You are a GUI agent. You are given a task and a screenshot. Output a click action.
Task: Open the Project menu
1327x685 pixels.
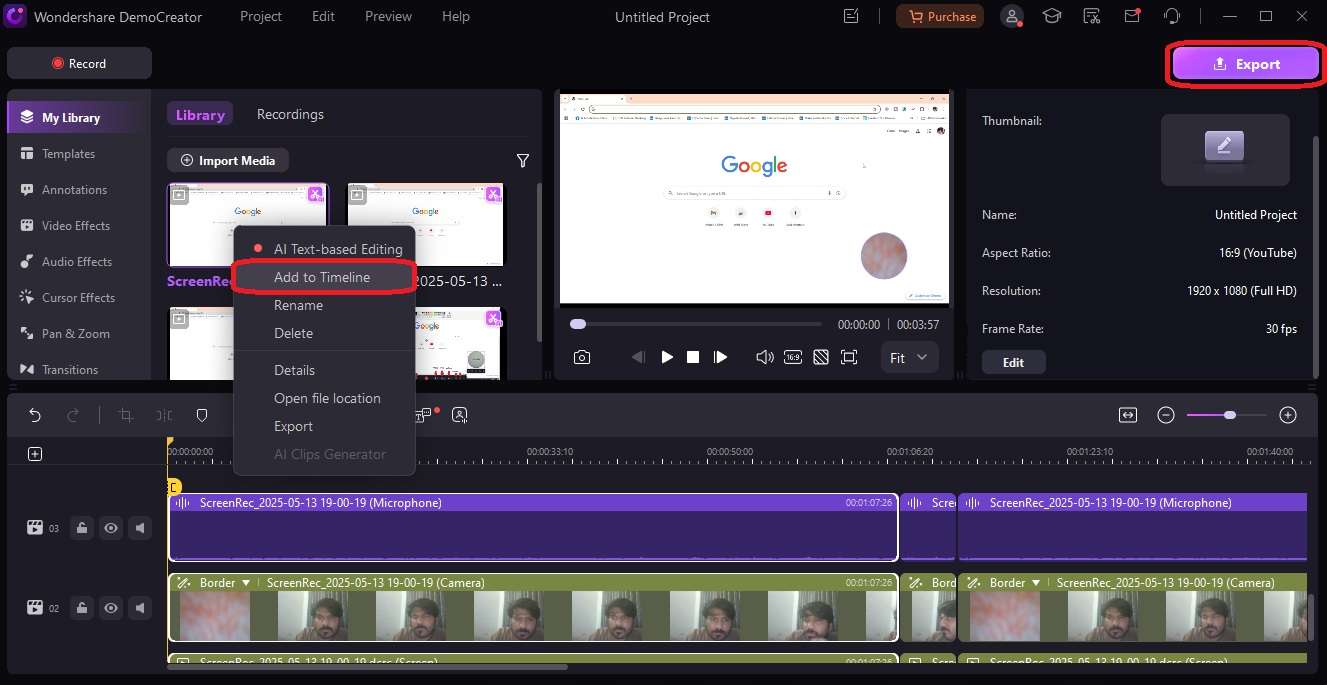261,16
